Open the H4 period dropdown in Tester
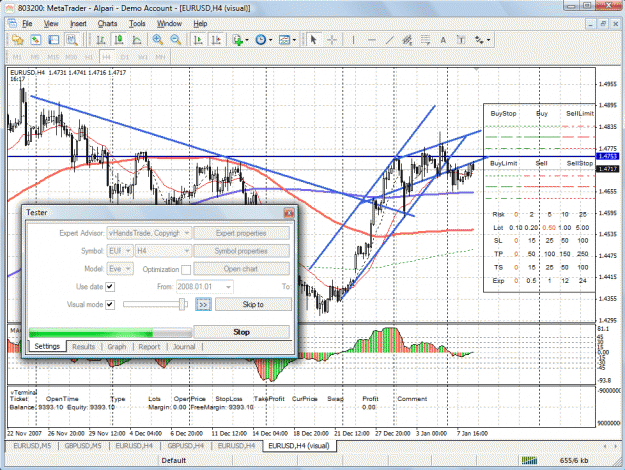 (163, 251)
